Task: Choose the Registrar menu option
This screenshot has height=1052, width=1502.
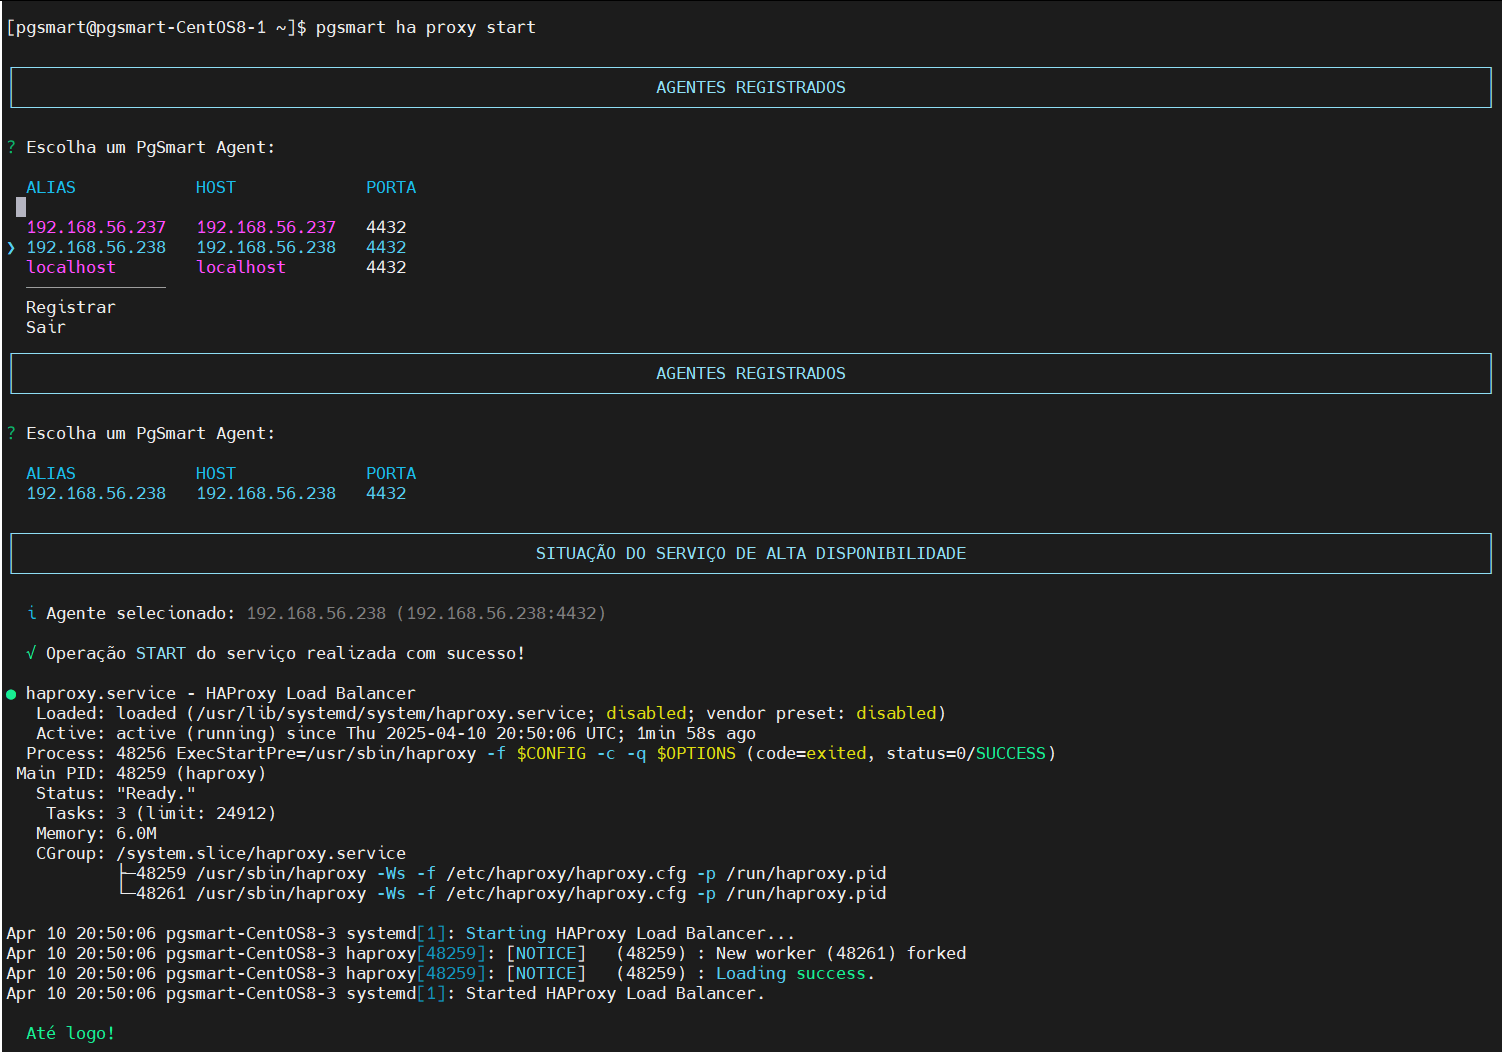Action: point(71,307)
